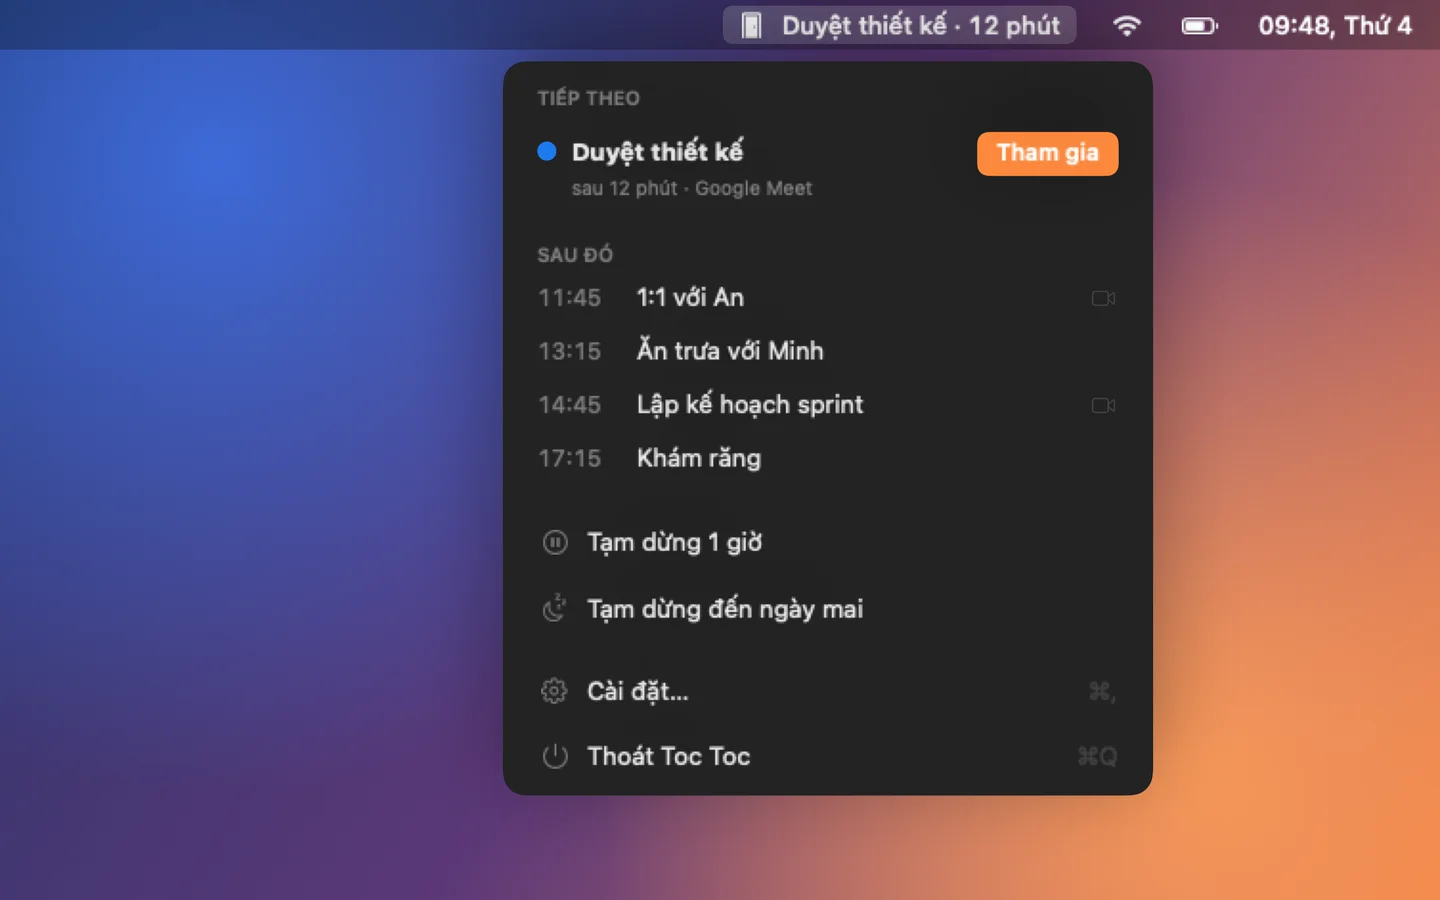Click the door icon in the menu bar
The height and width of the screenshot is (900, 1440).
[x=751, y=25]
